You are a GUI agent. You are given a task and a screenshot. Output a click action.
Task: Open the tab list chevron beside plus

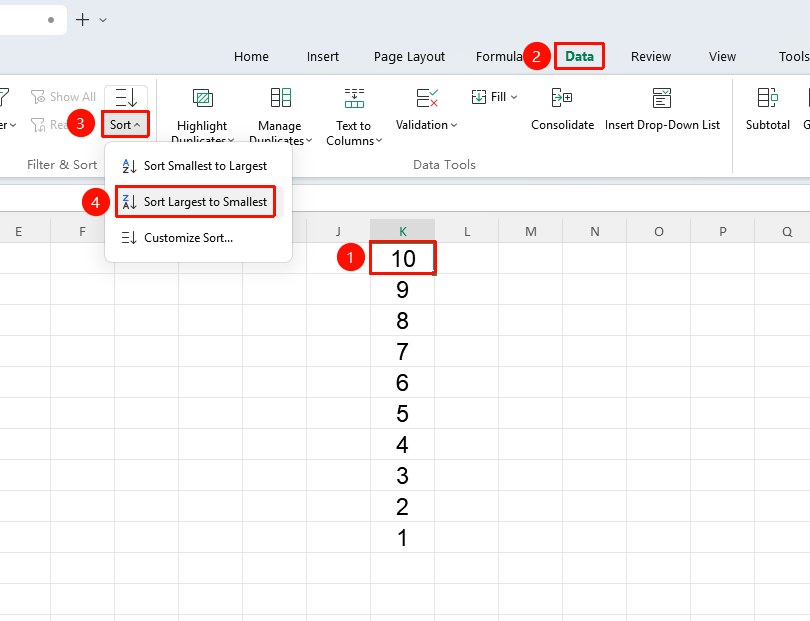click(x=103, y=20)
